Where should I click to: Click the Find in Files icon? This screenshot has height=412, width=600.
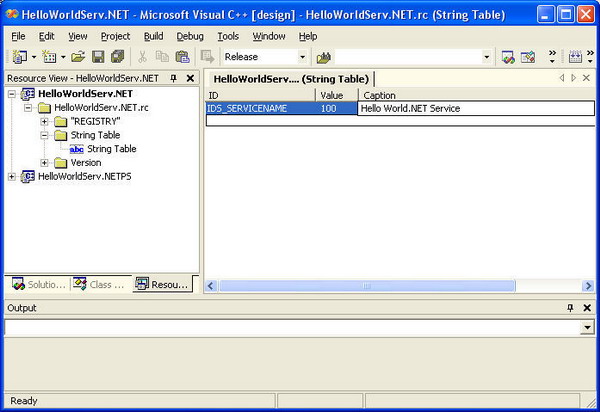pos(324,57)
